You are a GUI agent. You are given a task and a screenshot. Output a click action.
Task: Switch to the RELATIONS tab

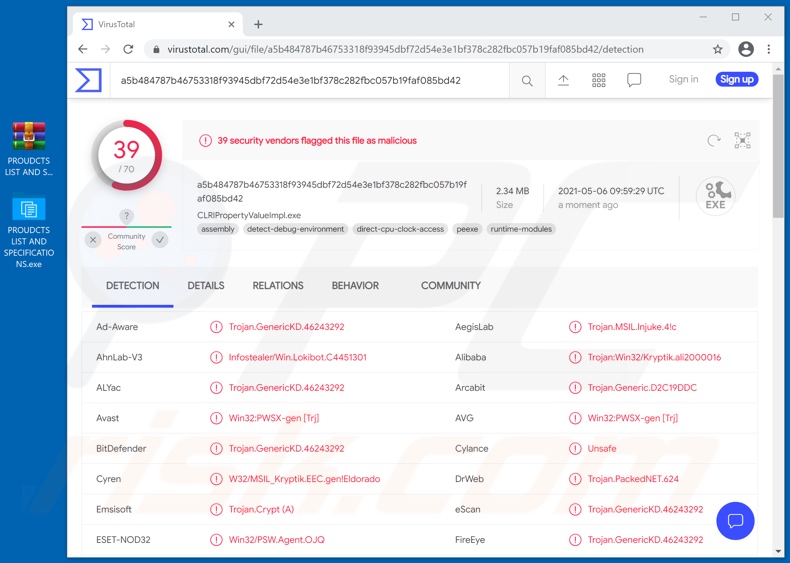pos(278,286)
